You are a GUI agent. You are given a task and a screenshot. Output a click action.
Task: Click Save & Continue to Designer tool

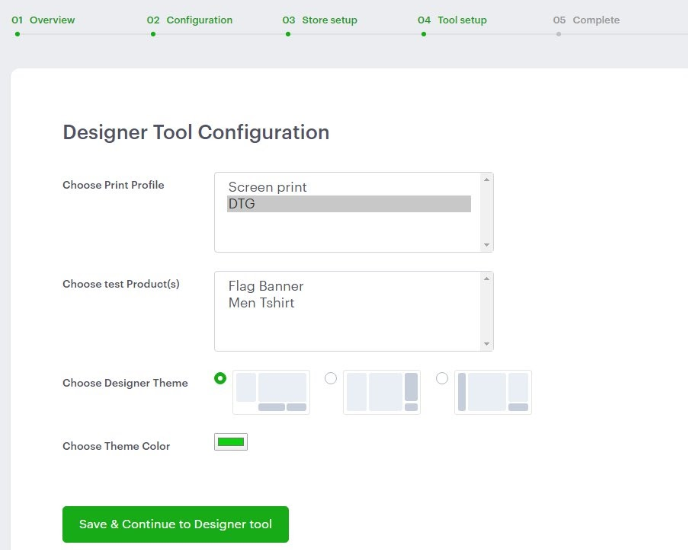point(175,524)
